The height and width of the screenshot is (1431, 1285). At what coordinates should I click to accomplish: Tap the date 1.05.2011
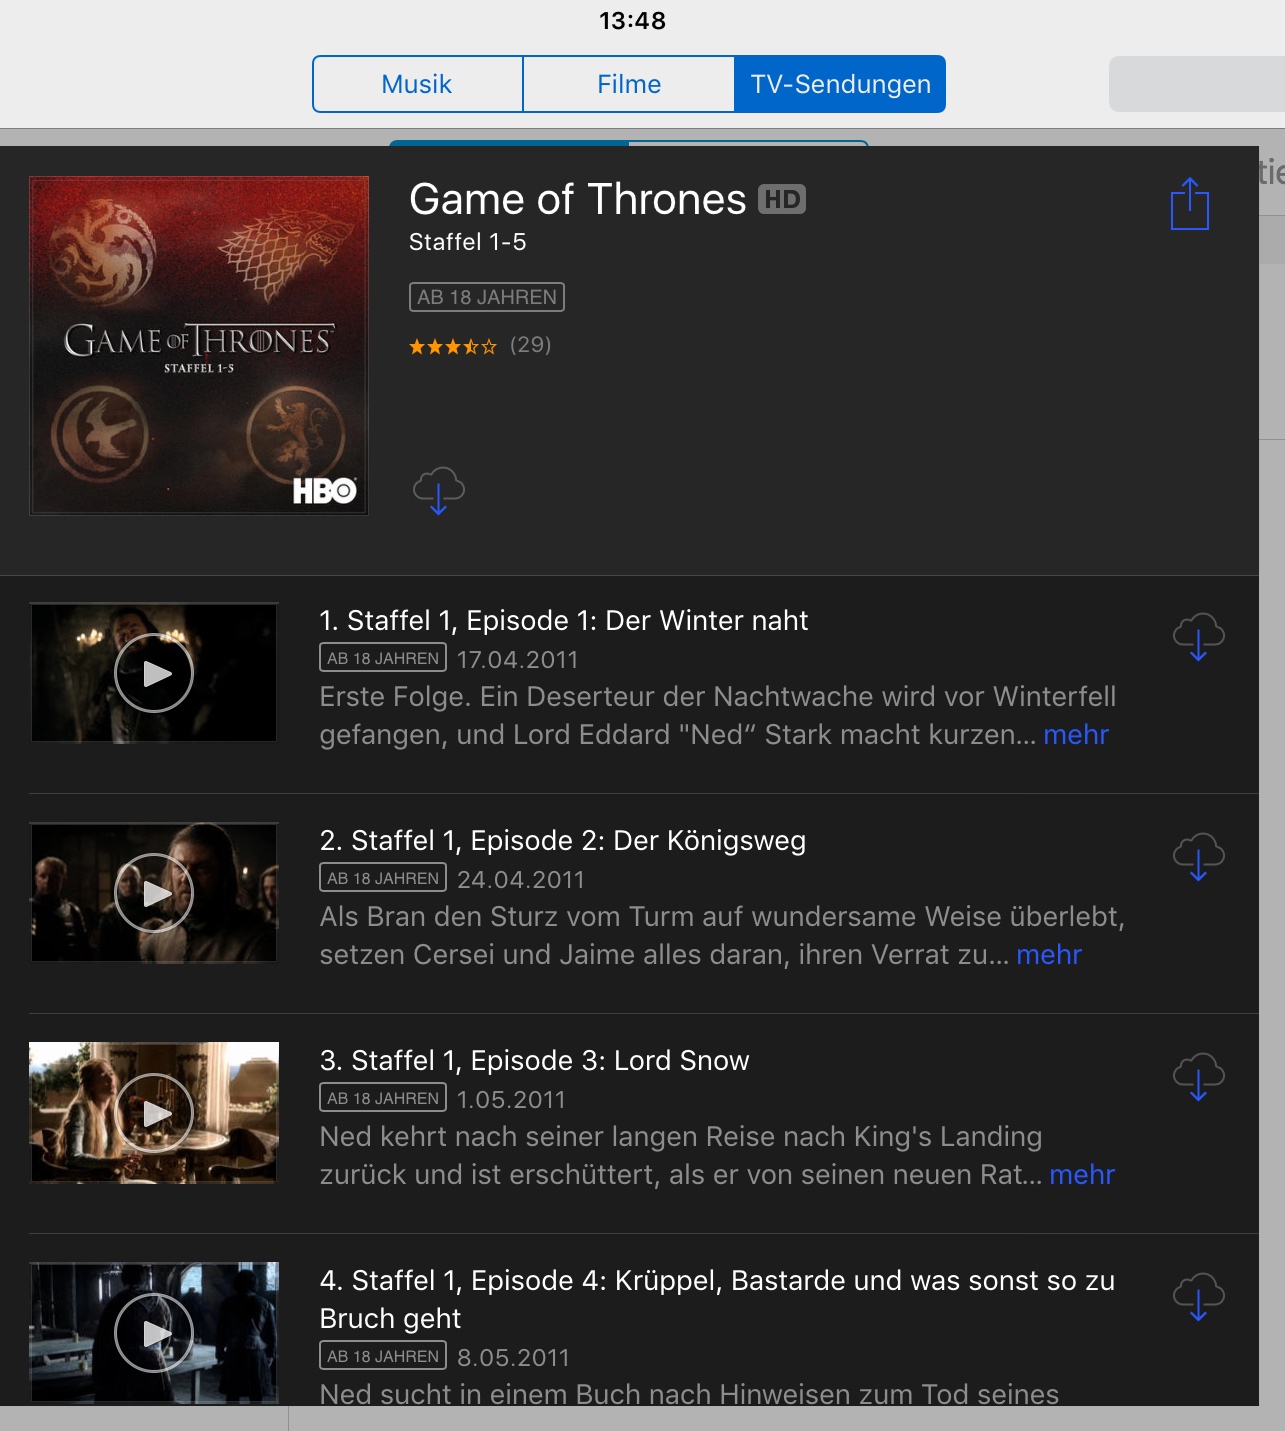coord(512,1100)
